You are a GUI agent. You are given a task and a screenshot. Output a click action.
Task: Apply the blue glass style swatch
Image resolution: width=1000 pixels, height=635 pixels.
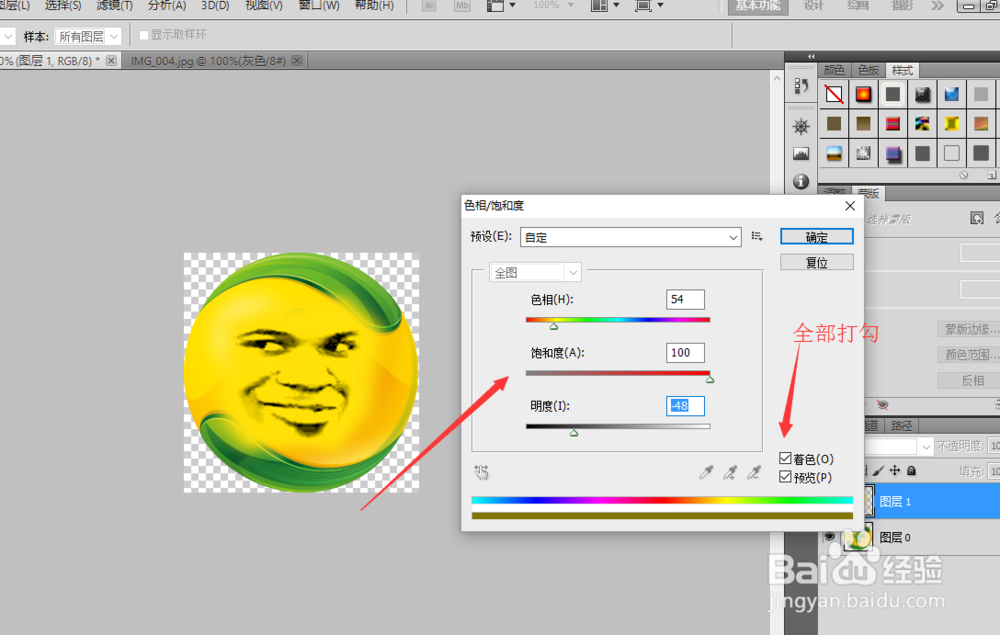(952, 94)
